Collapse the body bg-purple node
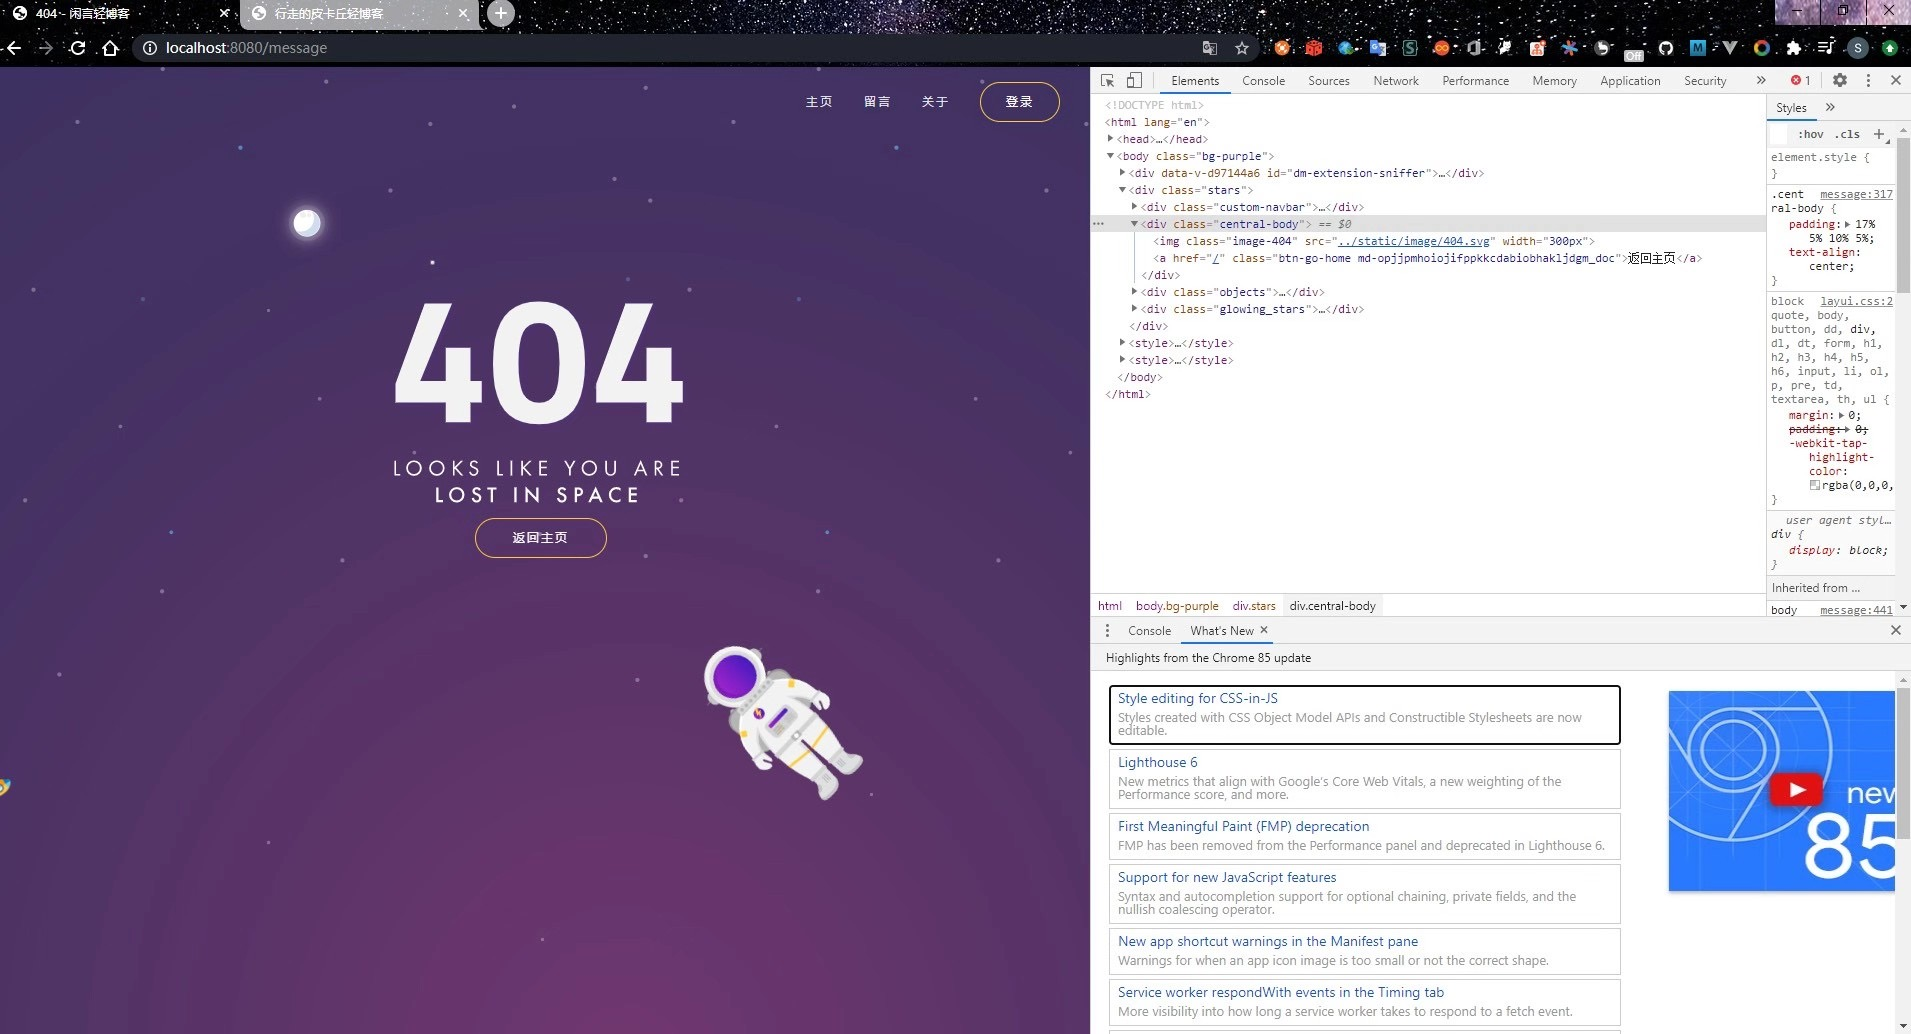This screenshot has height=1034, width=1911. (x=1110, y=156)
